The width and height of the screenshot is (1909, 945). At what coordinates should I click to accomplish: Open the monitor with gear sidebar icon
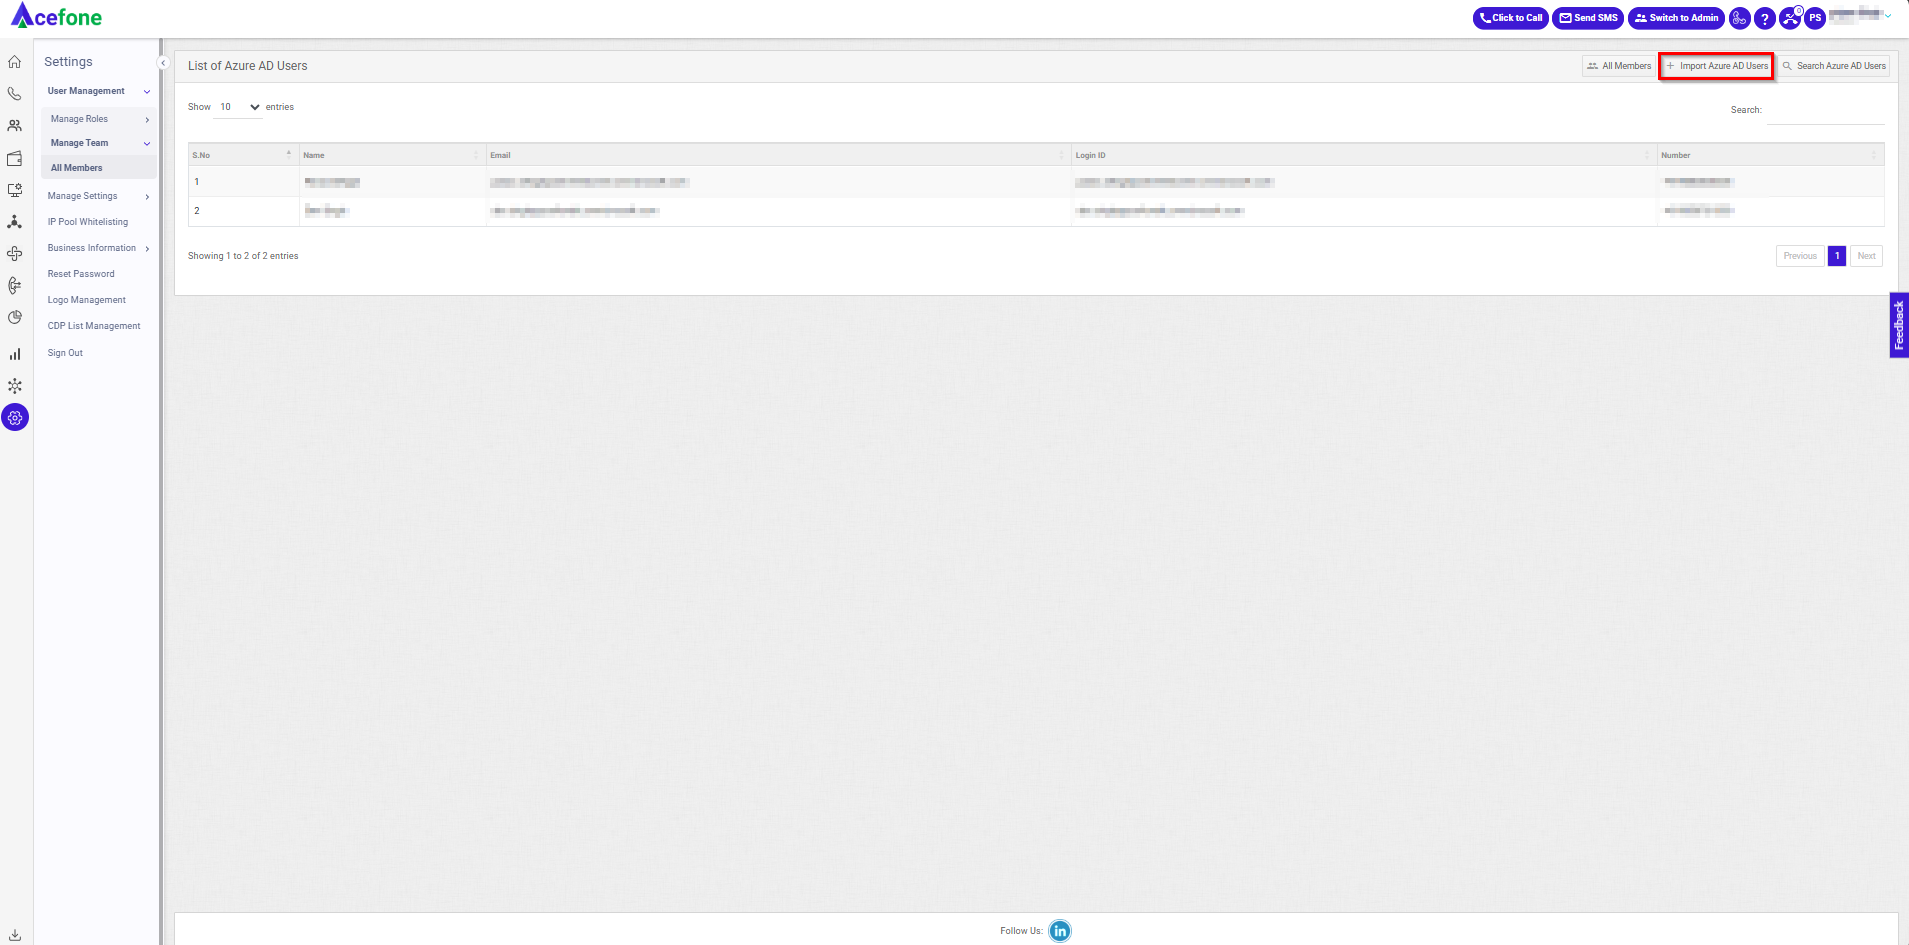point(15,190)
